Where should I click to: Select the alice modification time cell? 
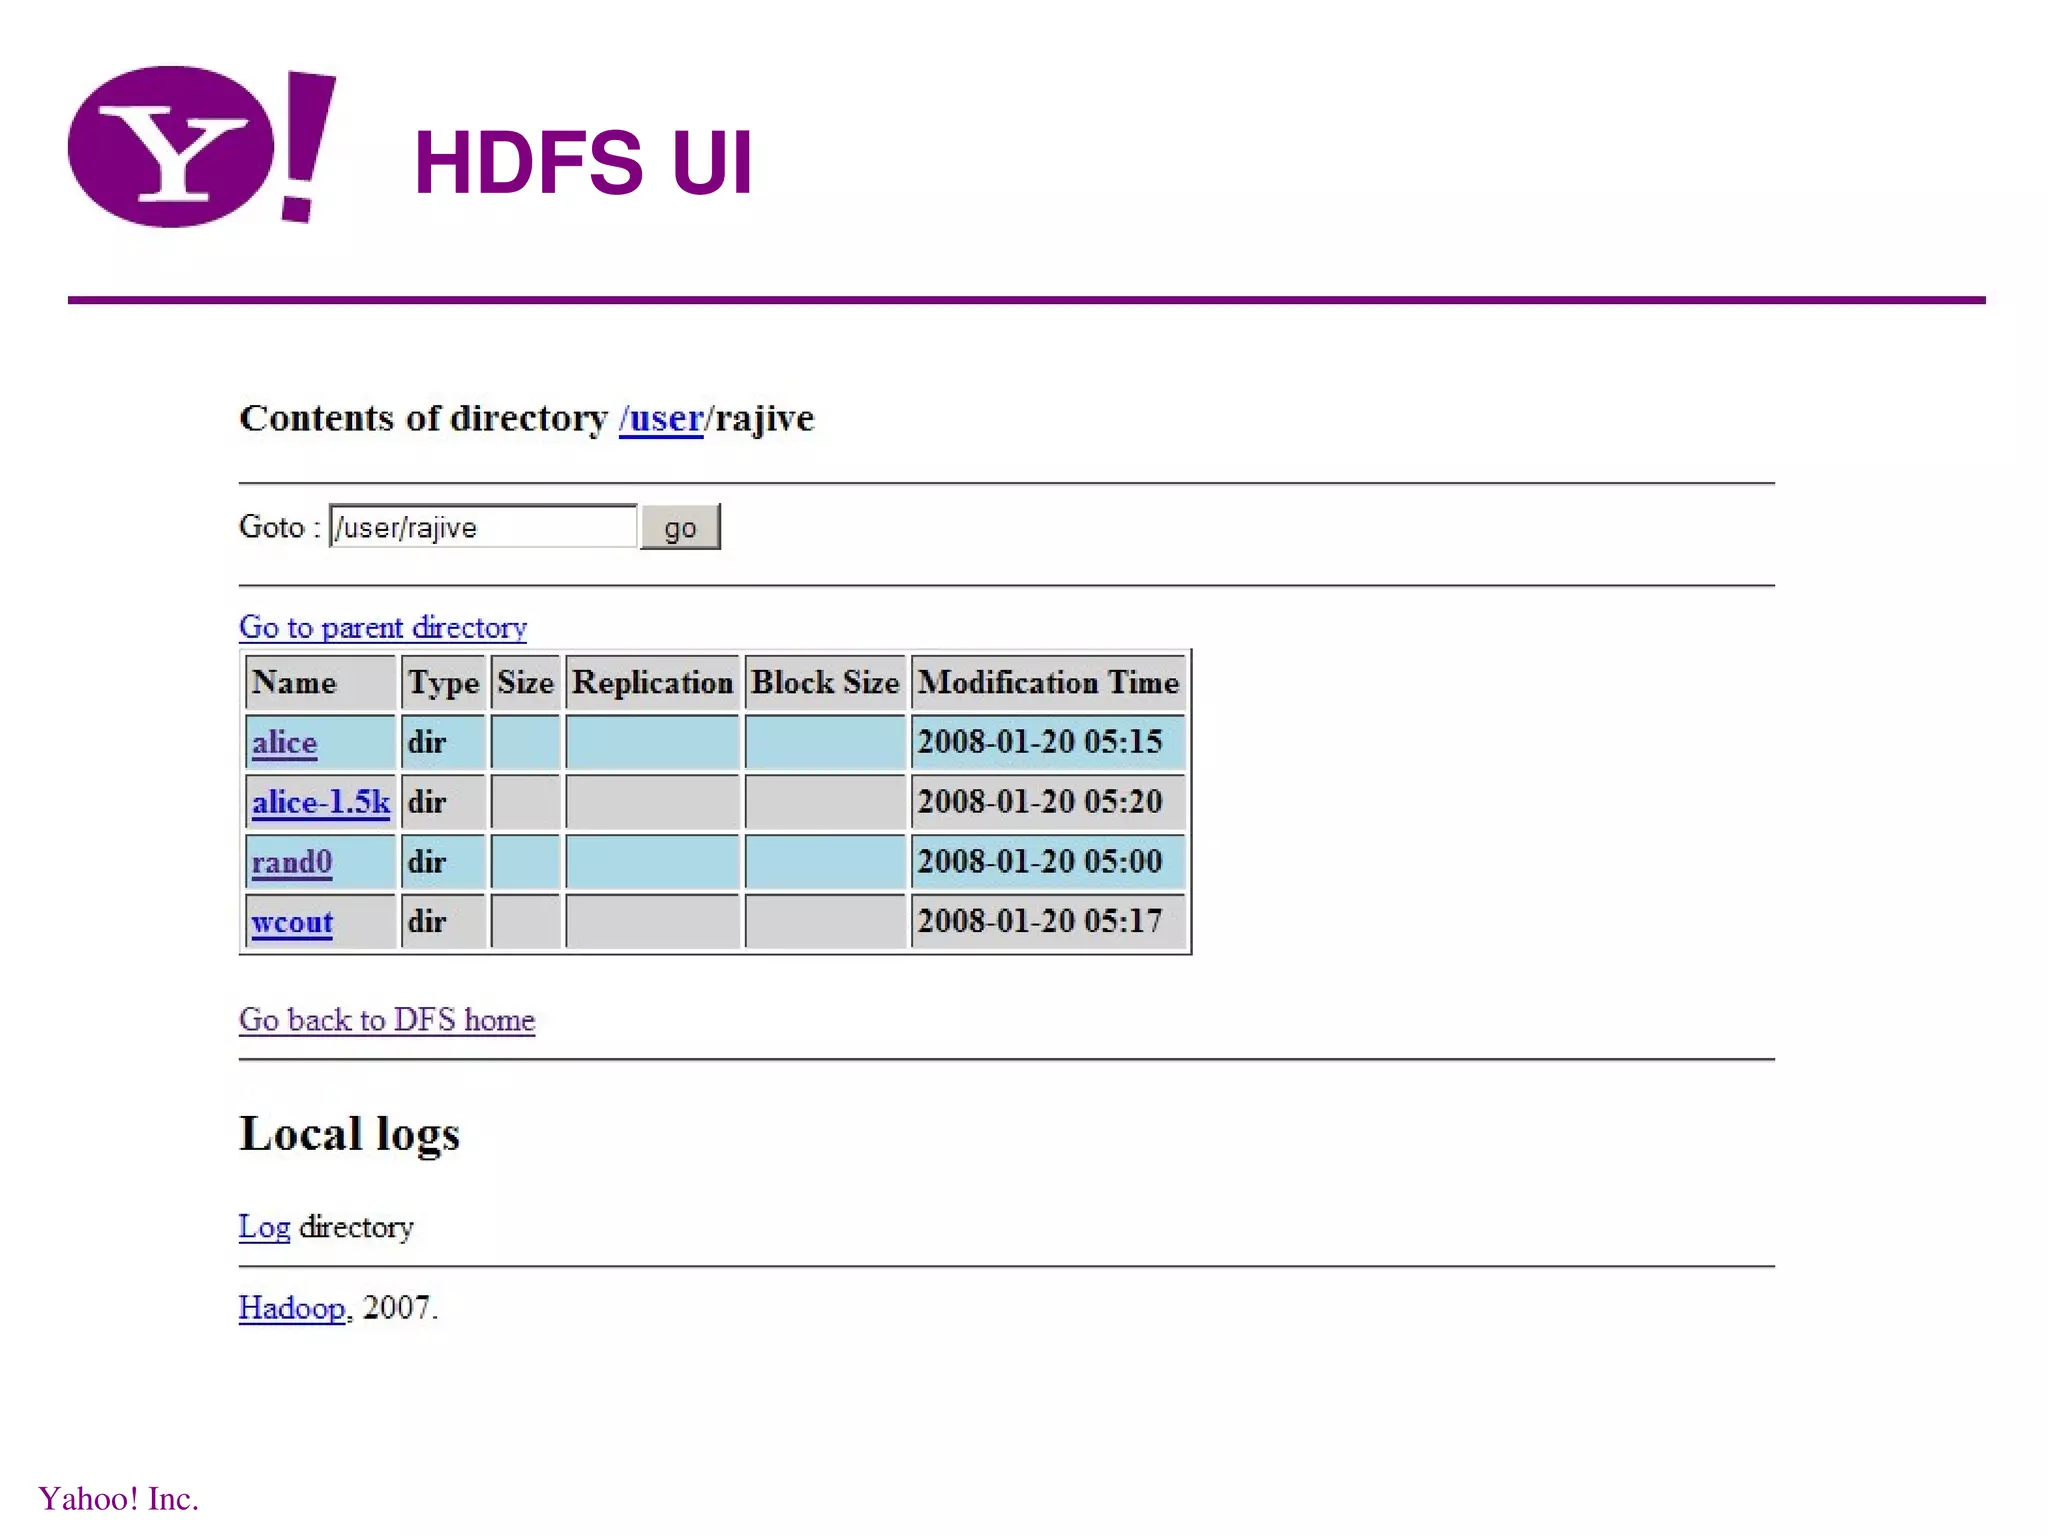(1040, 742)
